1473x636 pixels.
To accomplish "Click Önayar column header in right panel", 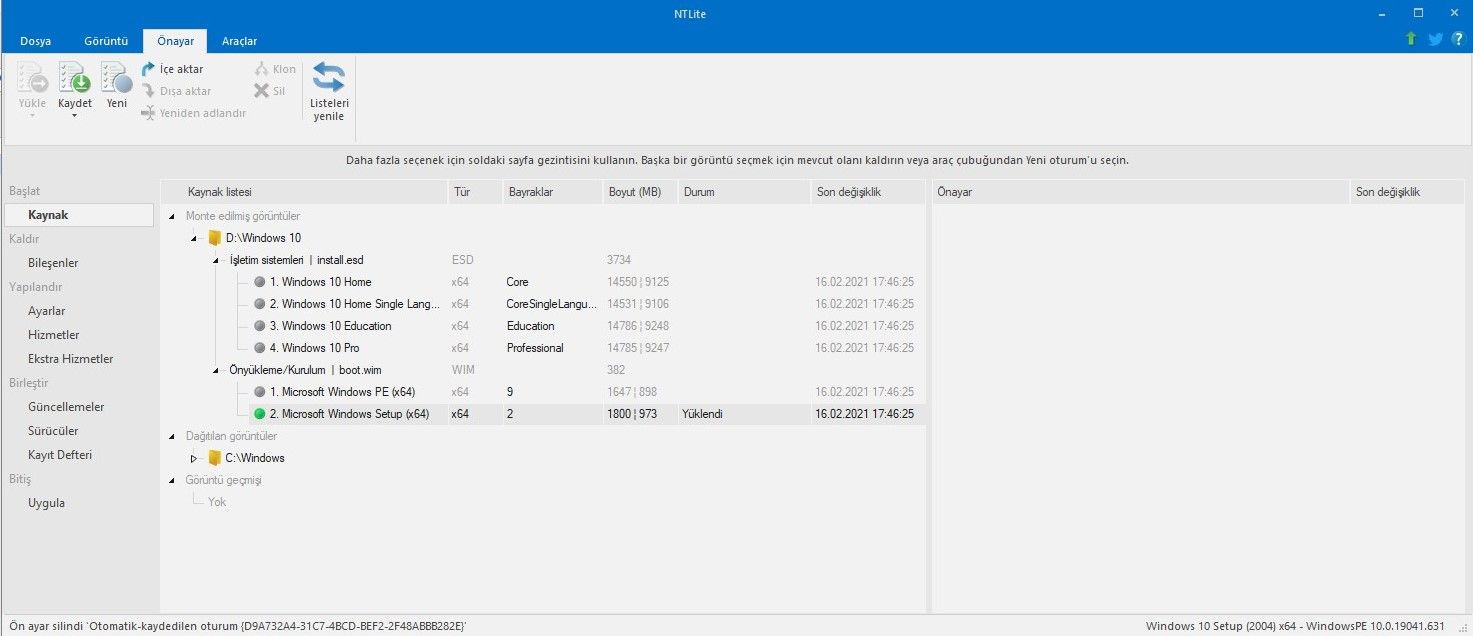I will point(1140,192).
